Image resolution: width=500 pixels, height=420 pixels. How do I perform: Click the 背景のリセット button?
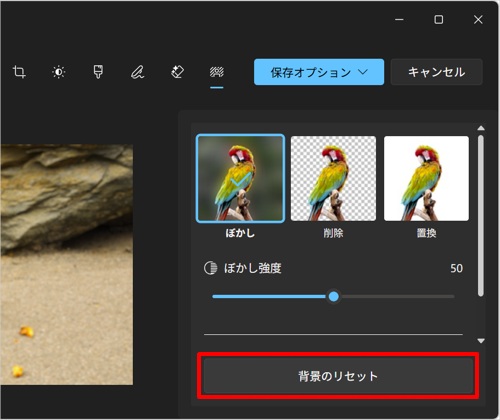point(338,376)
